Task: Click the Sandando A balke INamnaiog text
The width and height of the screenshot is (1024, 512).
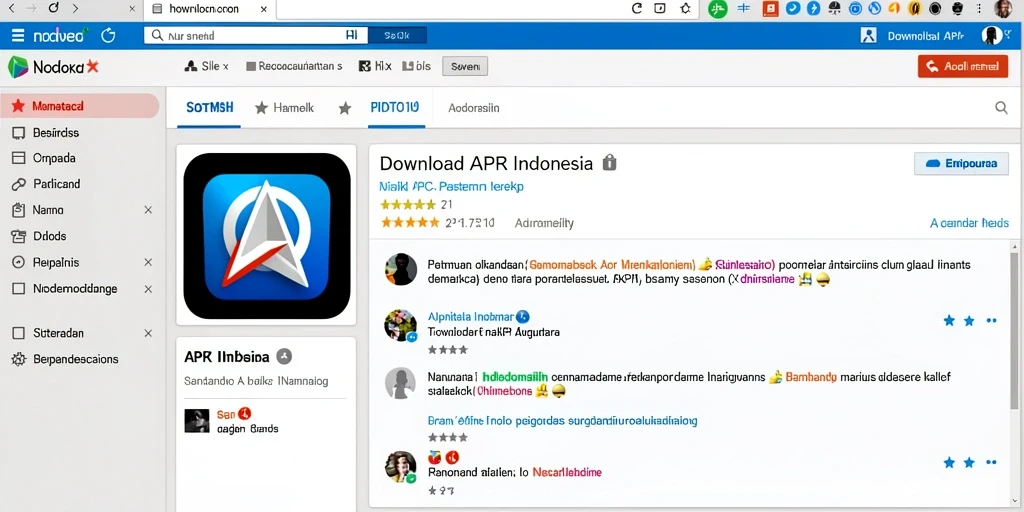Action: pyautogui.click(x=256, y=381)
